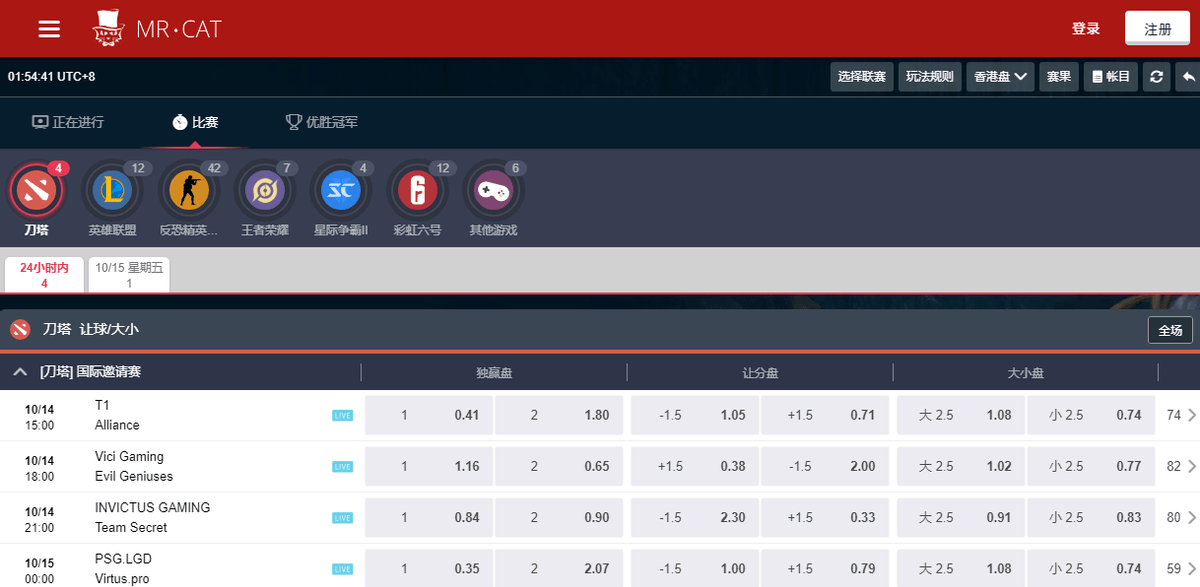Bet on Evil Geniuses moneyline odds 0.65
The width and height of the screenshot is (1200, 587).
559,466
